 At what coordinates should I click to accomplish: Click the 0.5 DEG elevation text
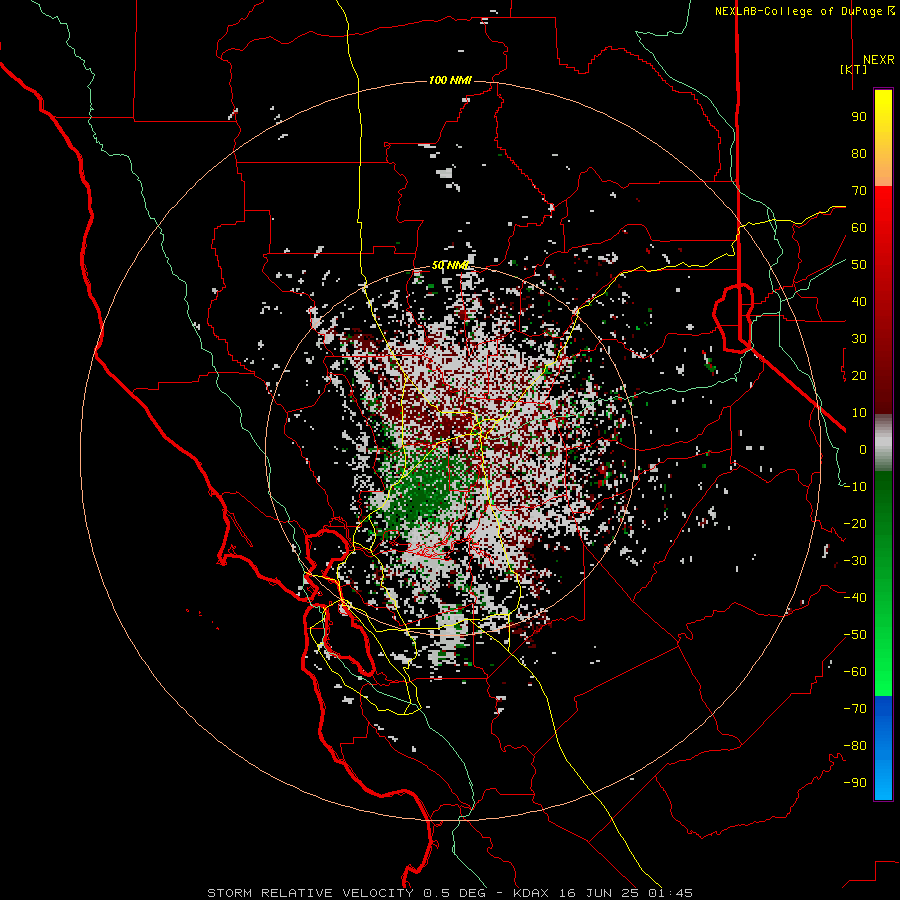[455, 893]
